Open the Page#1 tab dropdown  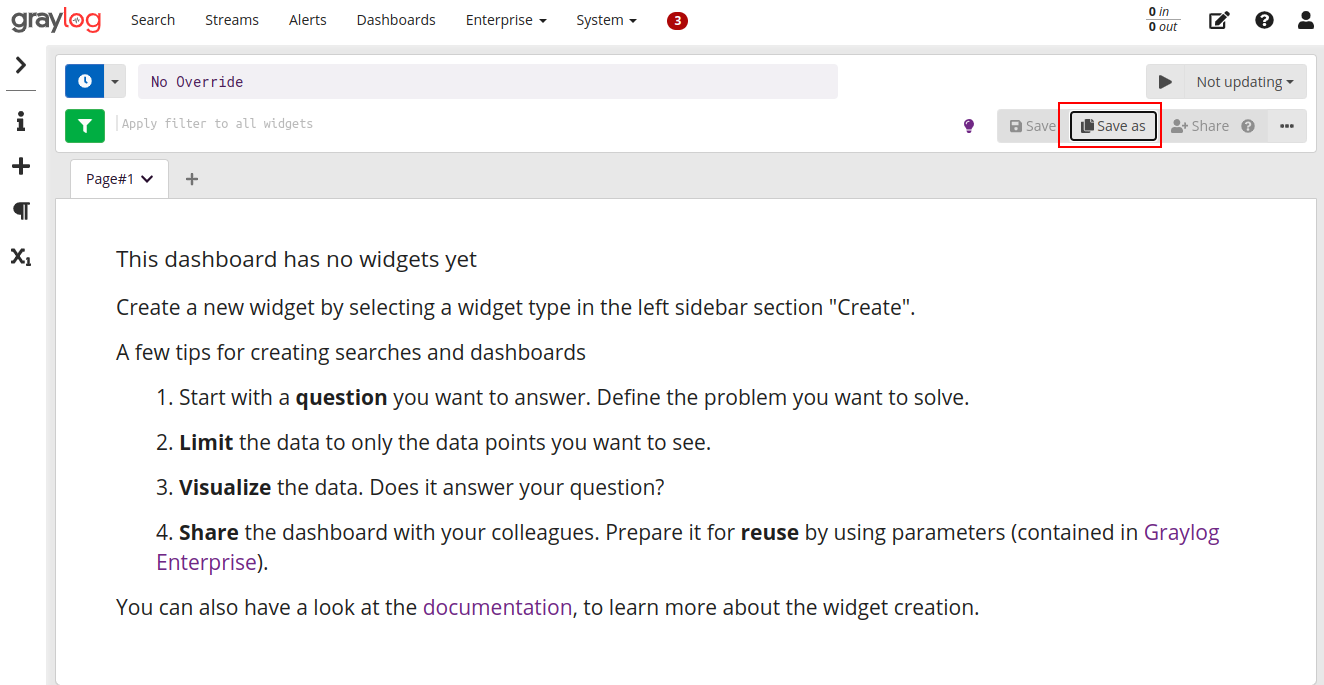[x=119, y=179]
